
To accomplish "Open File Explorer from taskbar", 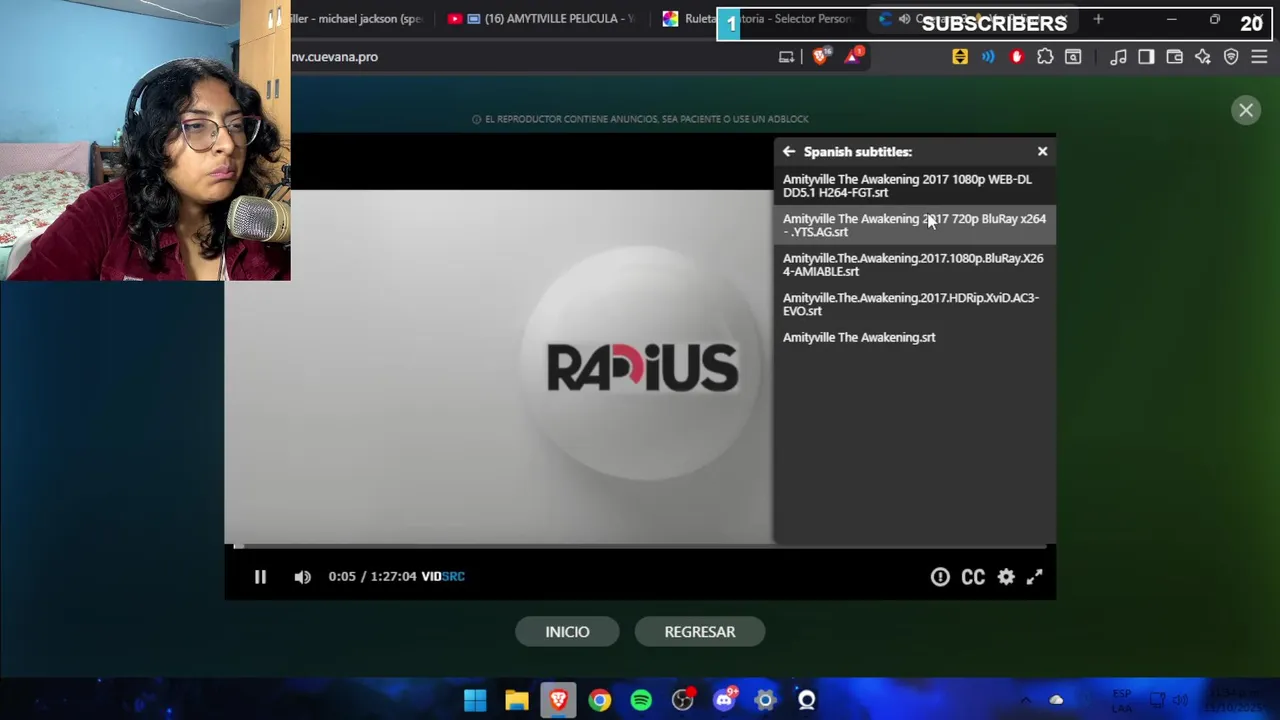I will 517,700.
